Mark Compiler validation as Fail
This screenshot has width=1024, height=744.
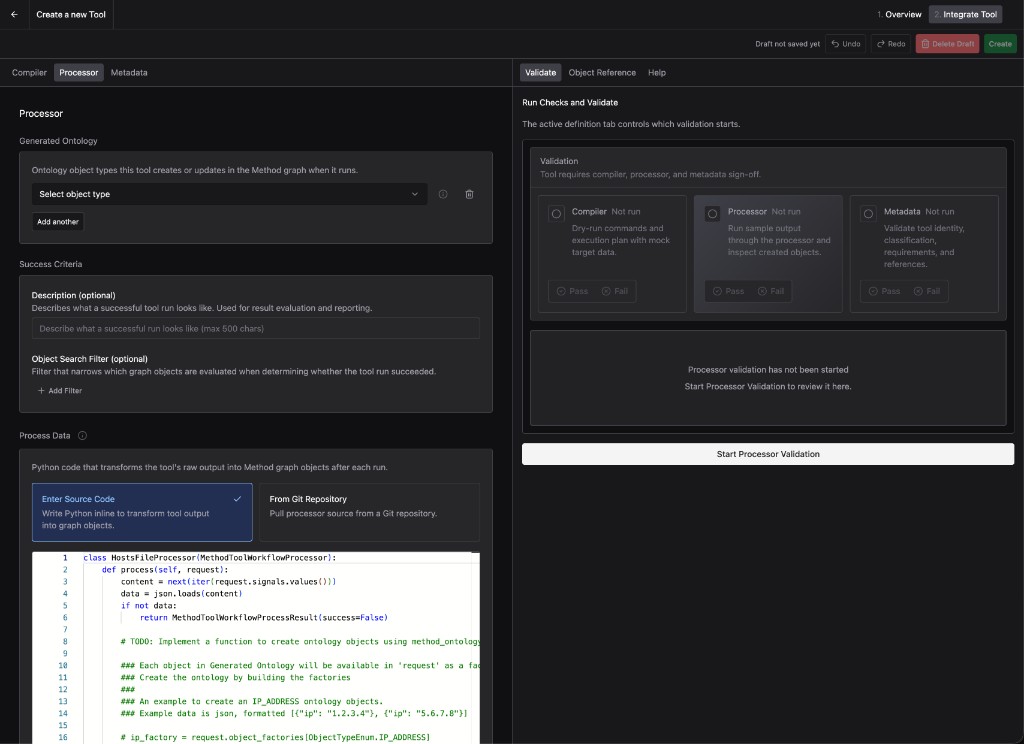coord(615,291)
